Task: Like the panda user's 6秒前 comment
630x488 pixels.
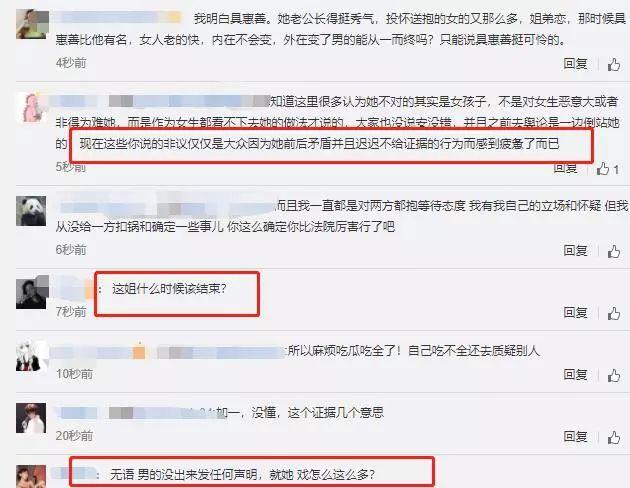Action: coord(614,251)
